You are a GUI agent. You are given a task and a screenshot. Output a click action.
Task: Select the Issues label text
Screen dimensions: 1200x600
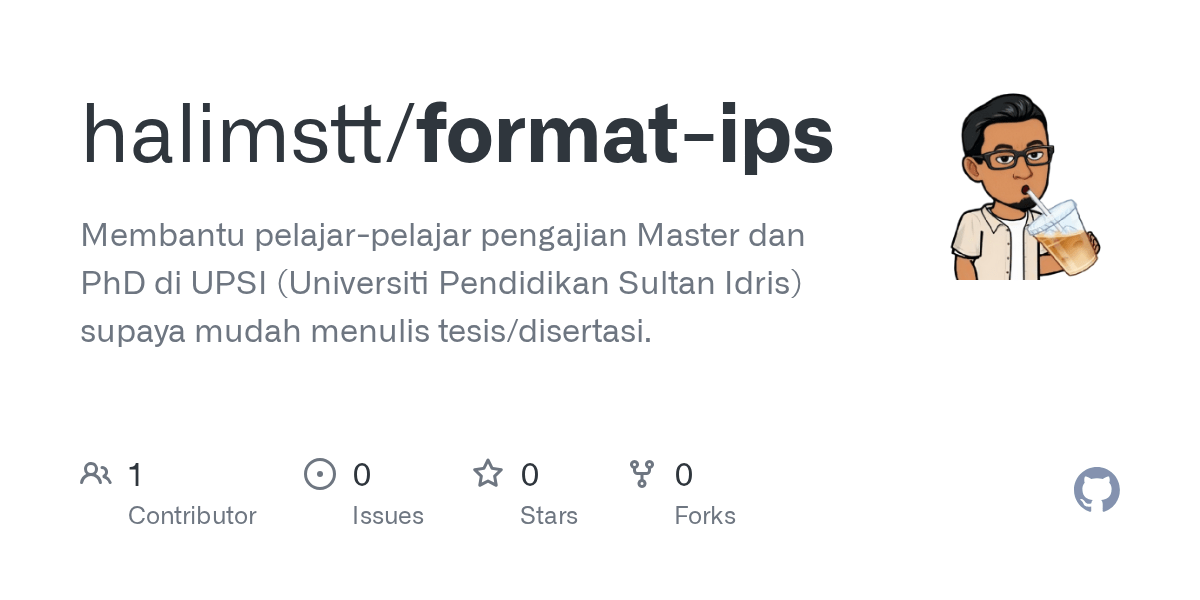point(388,516)
